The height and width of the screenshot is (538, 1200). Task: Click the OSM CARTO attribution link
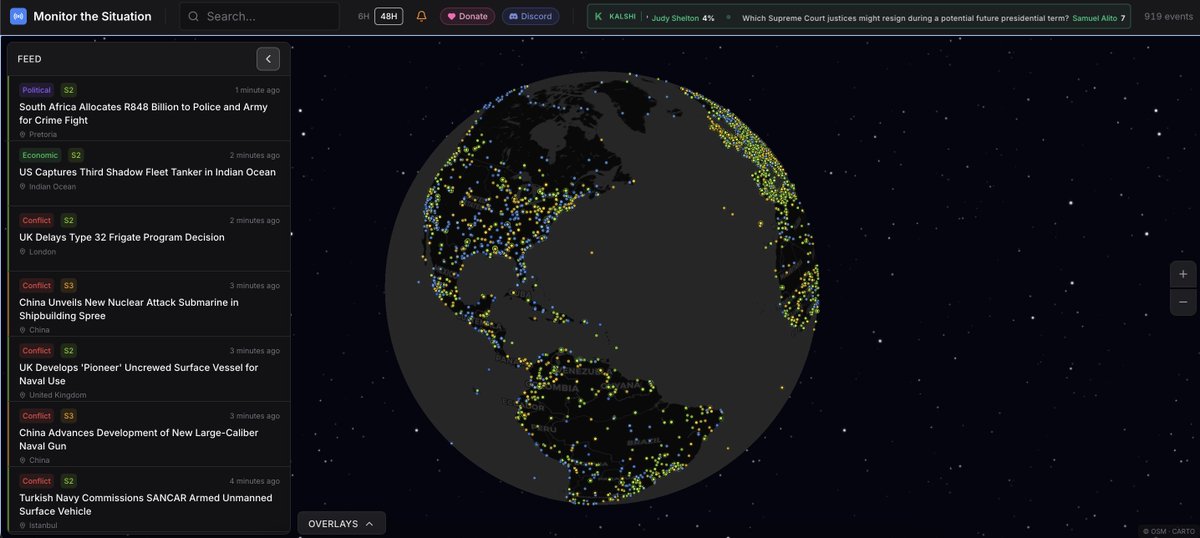click(1170, 531)
